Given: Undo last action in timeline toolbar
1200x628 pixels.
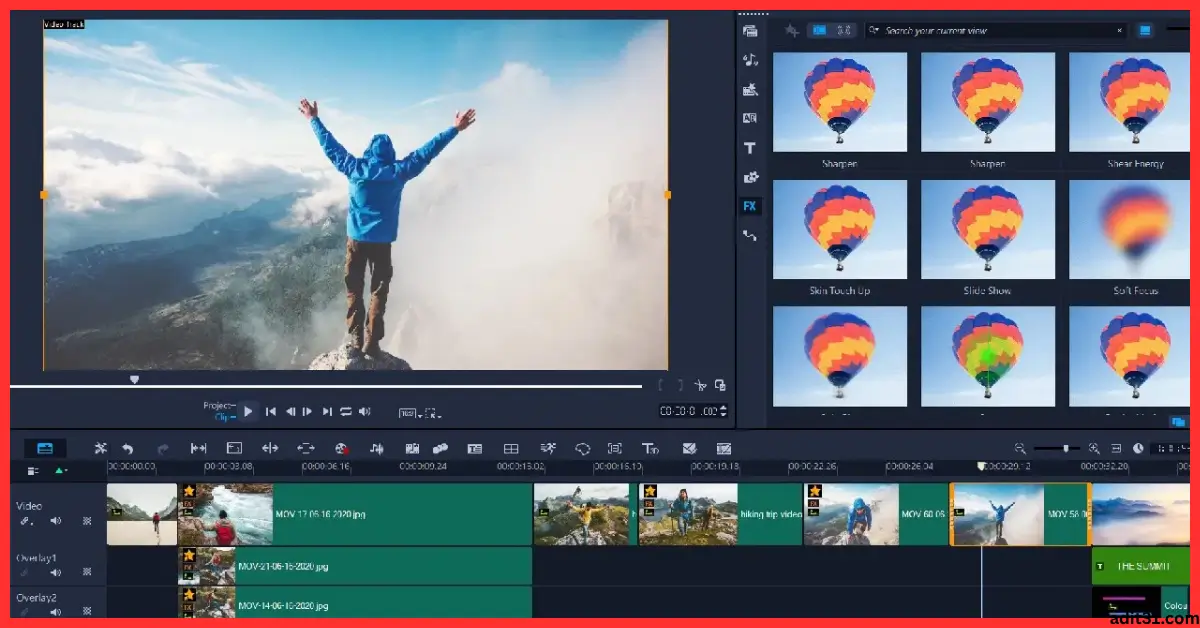Looking at the screenshot, I should point(128,448).
